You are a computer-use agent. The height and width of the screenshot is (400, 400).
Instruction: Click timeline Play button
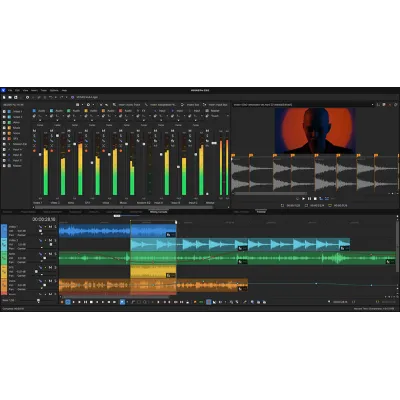79,302
